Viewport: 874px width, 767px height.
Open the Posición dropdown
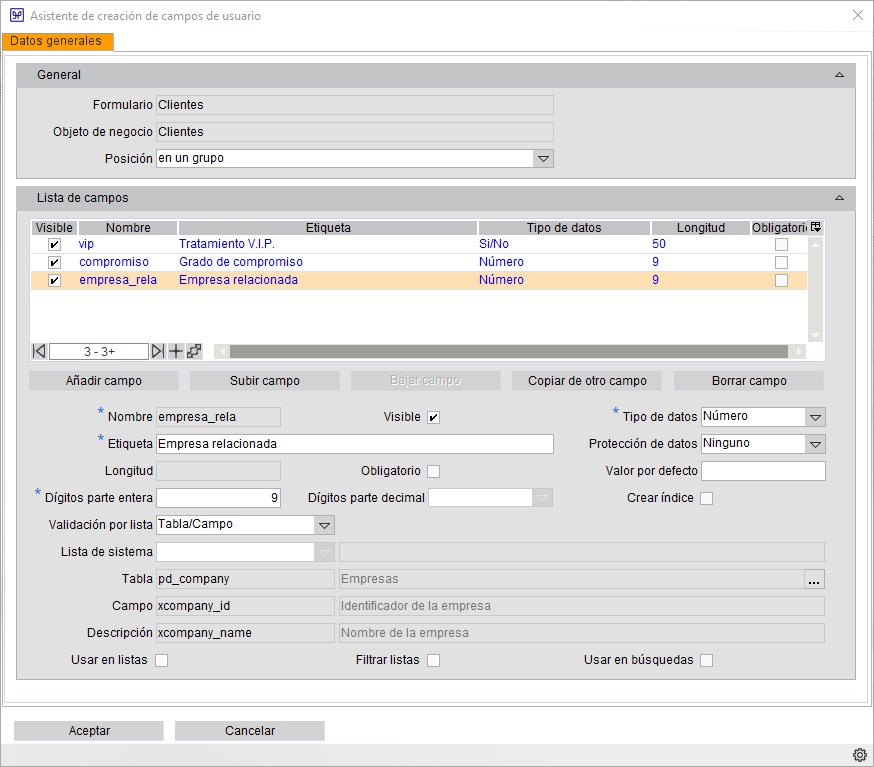pyautogui.click(x=542, y=158)
